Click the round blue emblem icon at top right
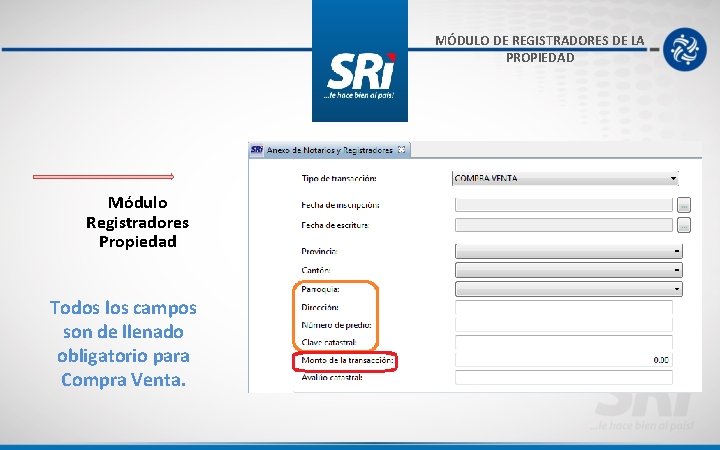The height and width of the screenshot is (450, 720). click(x=685, y=50)
